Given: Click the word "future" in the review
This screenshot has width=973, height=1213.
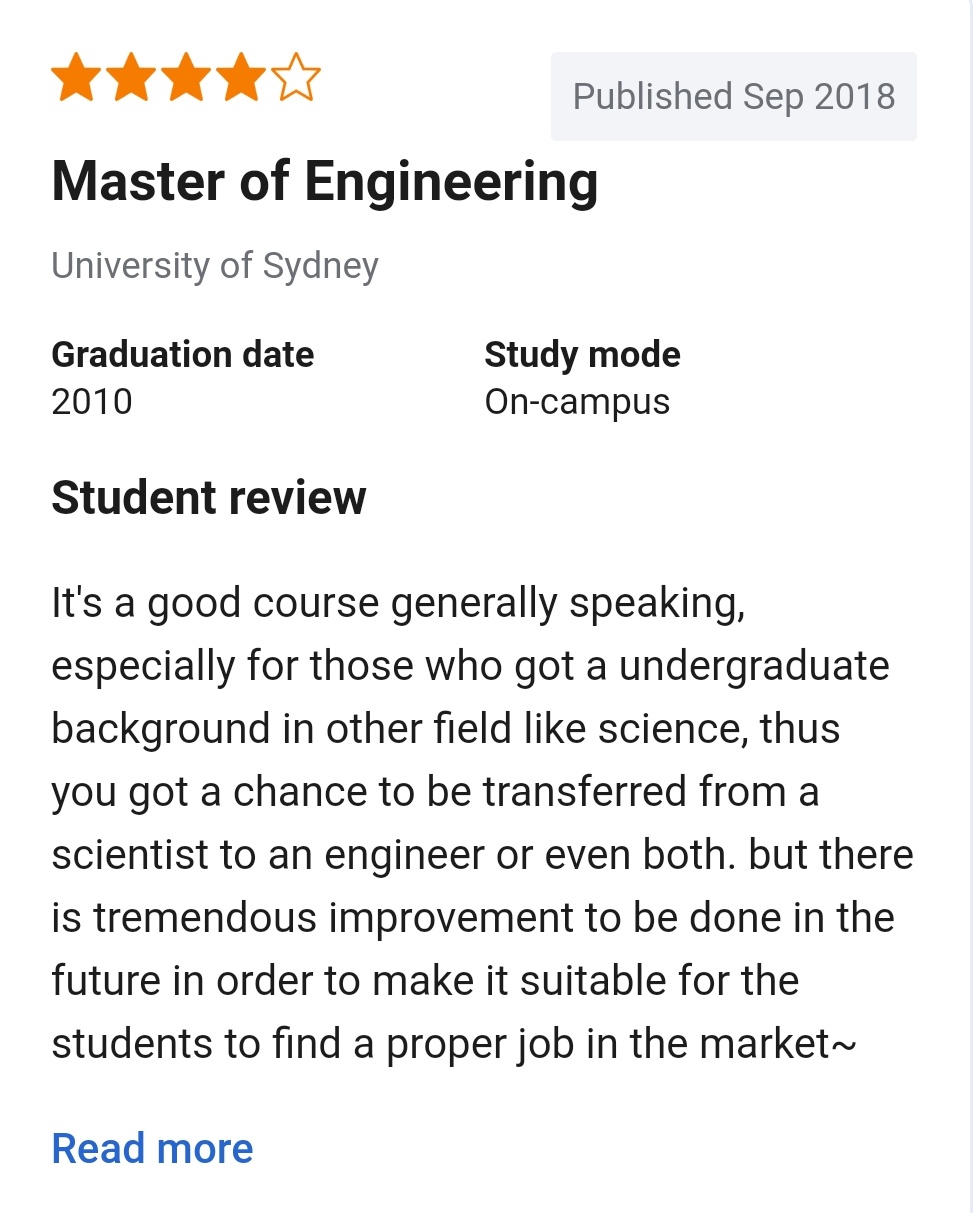Looking at the screenshot, I should [106, 981].
